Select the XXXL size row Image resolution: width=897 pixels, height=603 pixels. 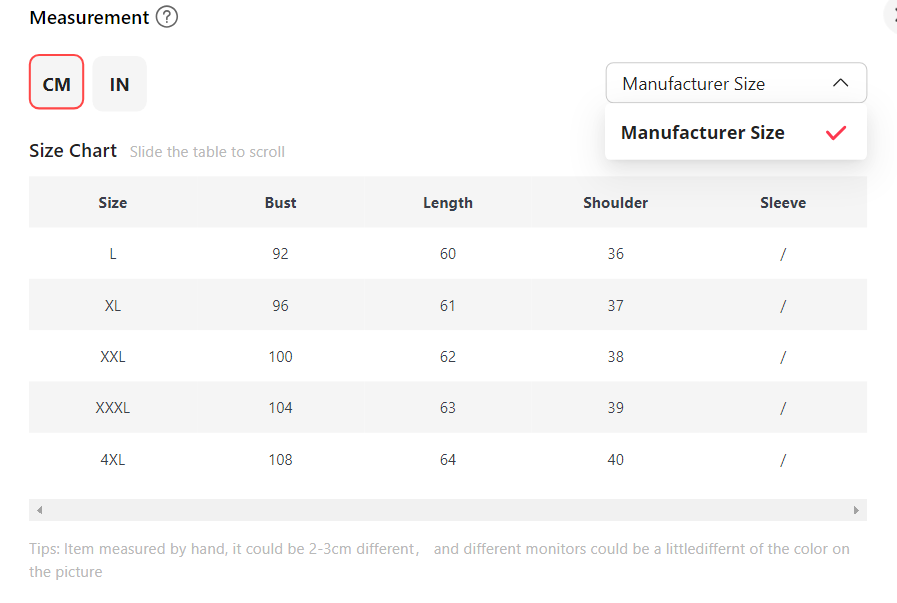click(113, 408)
